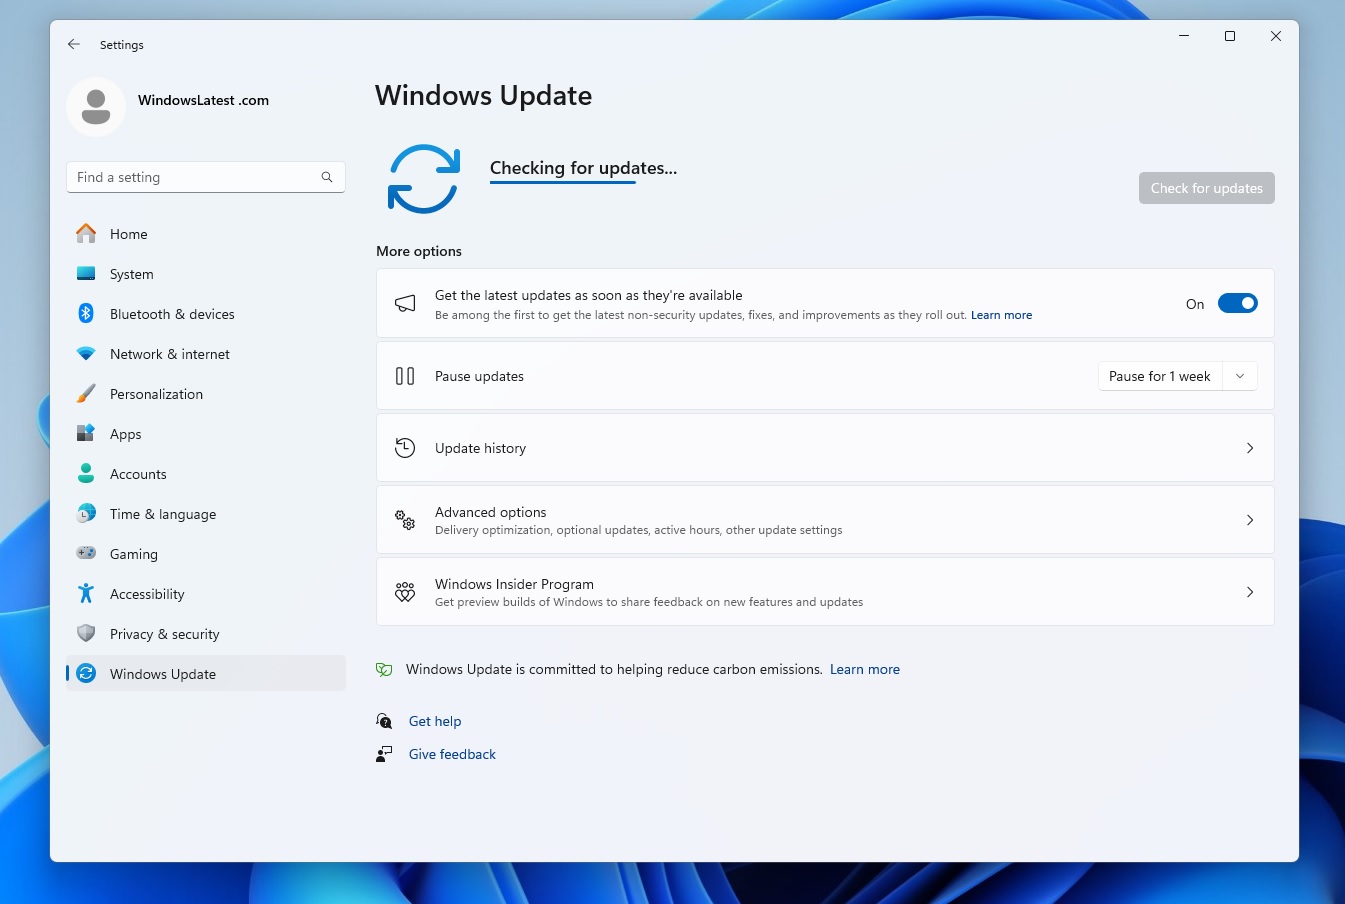Click the Give feedback link
Screen dimensions: 1345x904
(x=452, y=754)
